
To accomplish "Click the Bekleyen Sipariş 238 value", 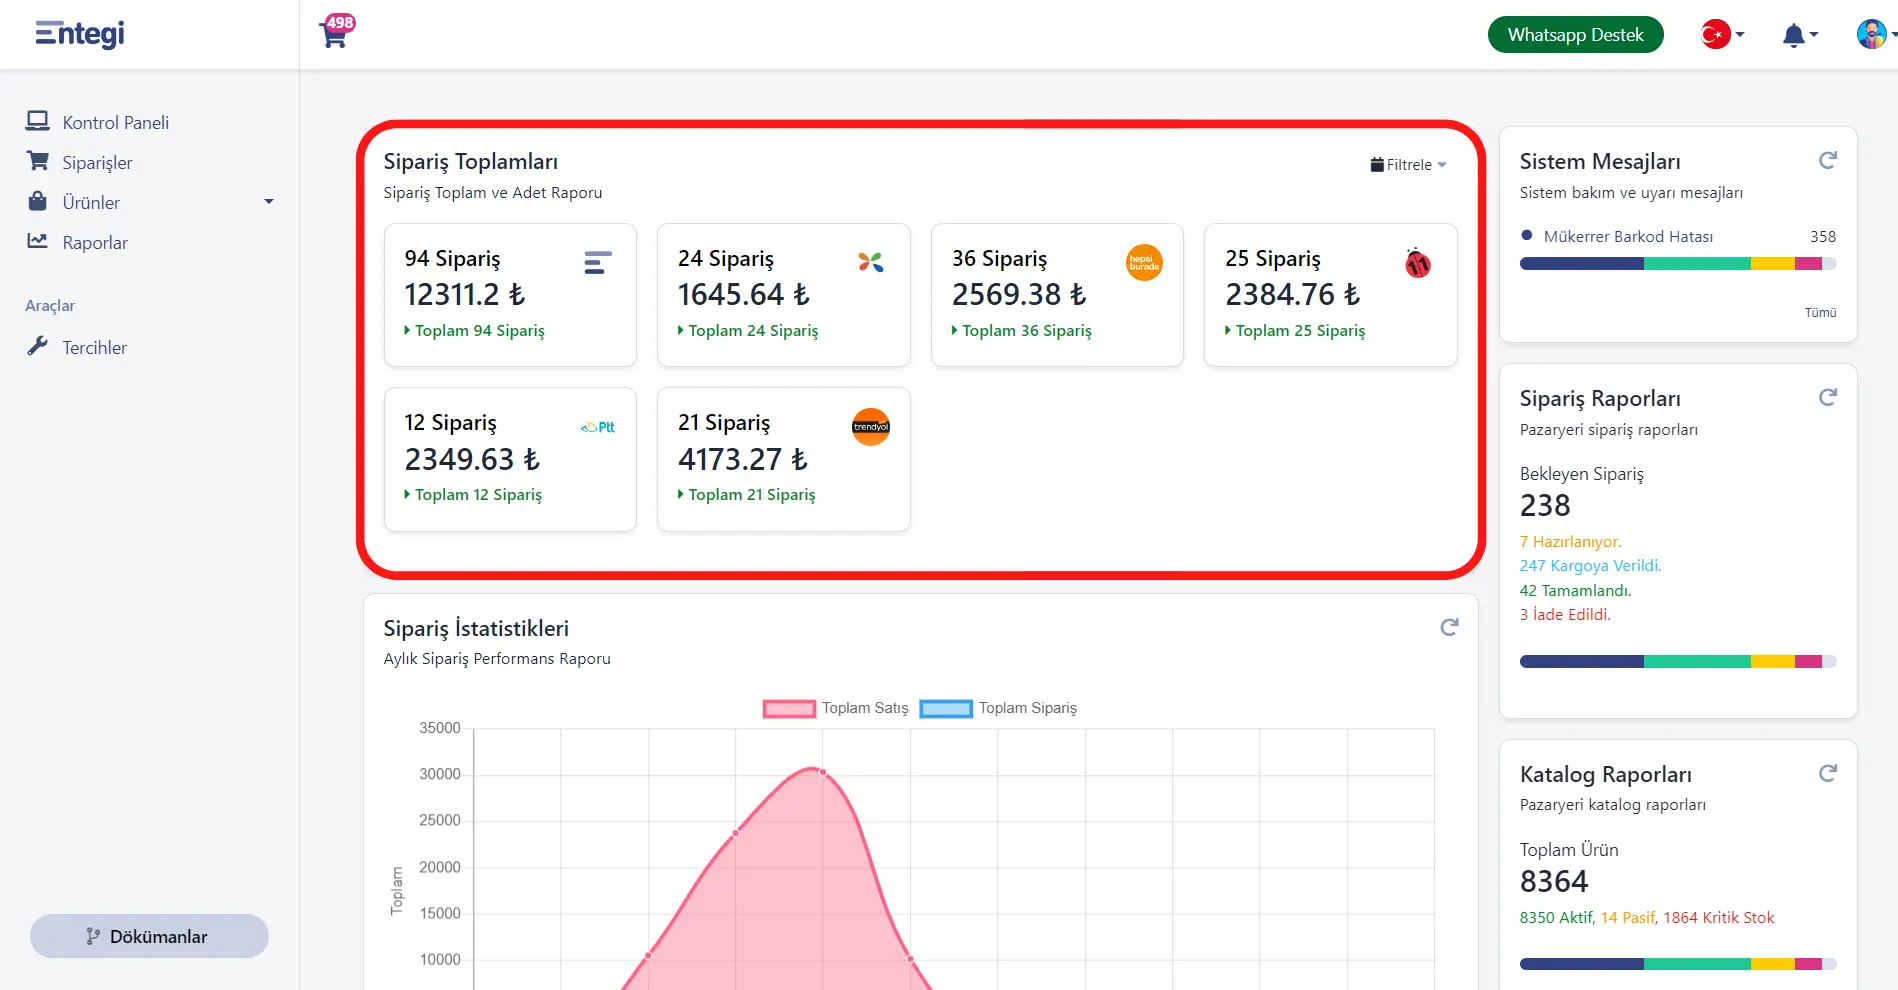I will click(x=1545, y=506).
